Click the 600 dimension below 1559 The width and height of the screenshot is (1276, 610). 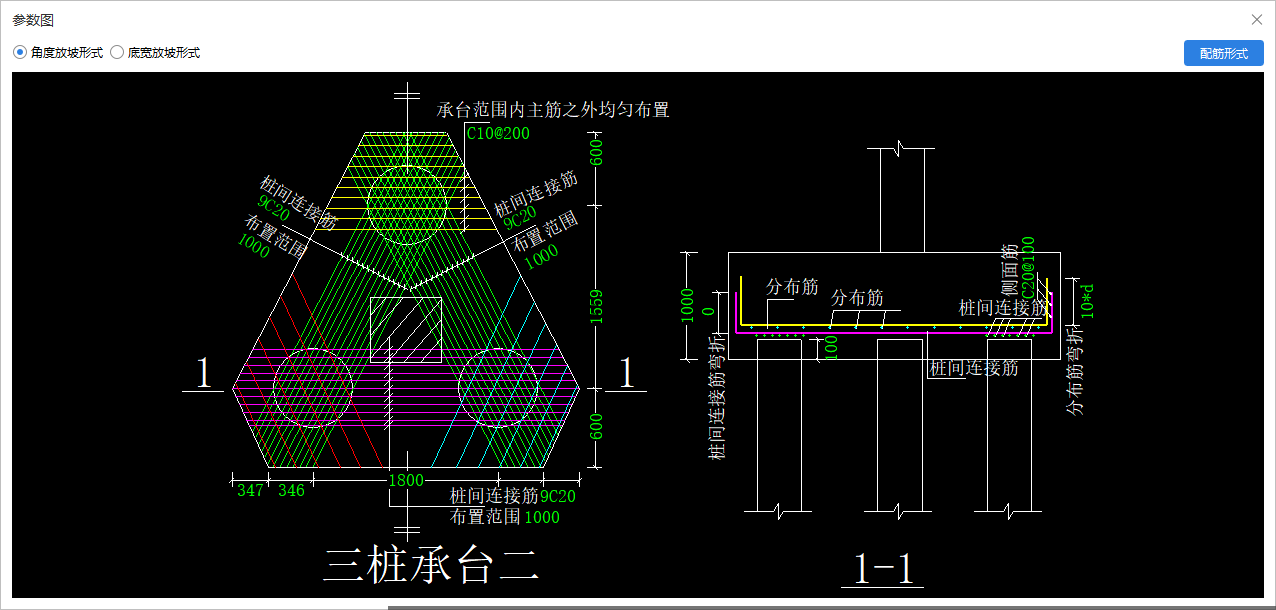coord(599,428)
